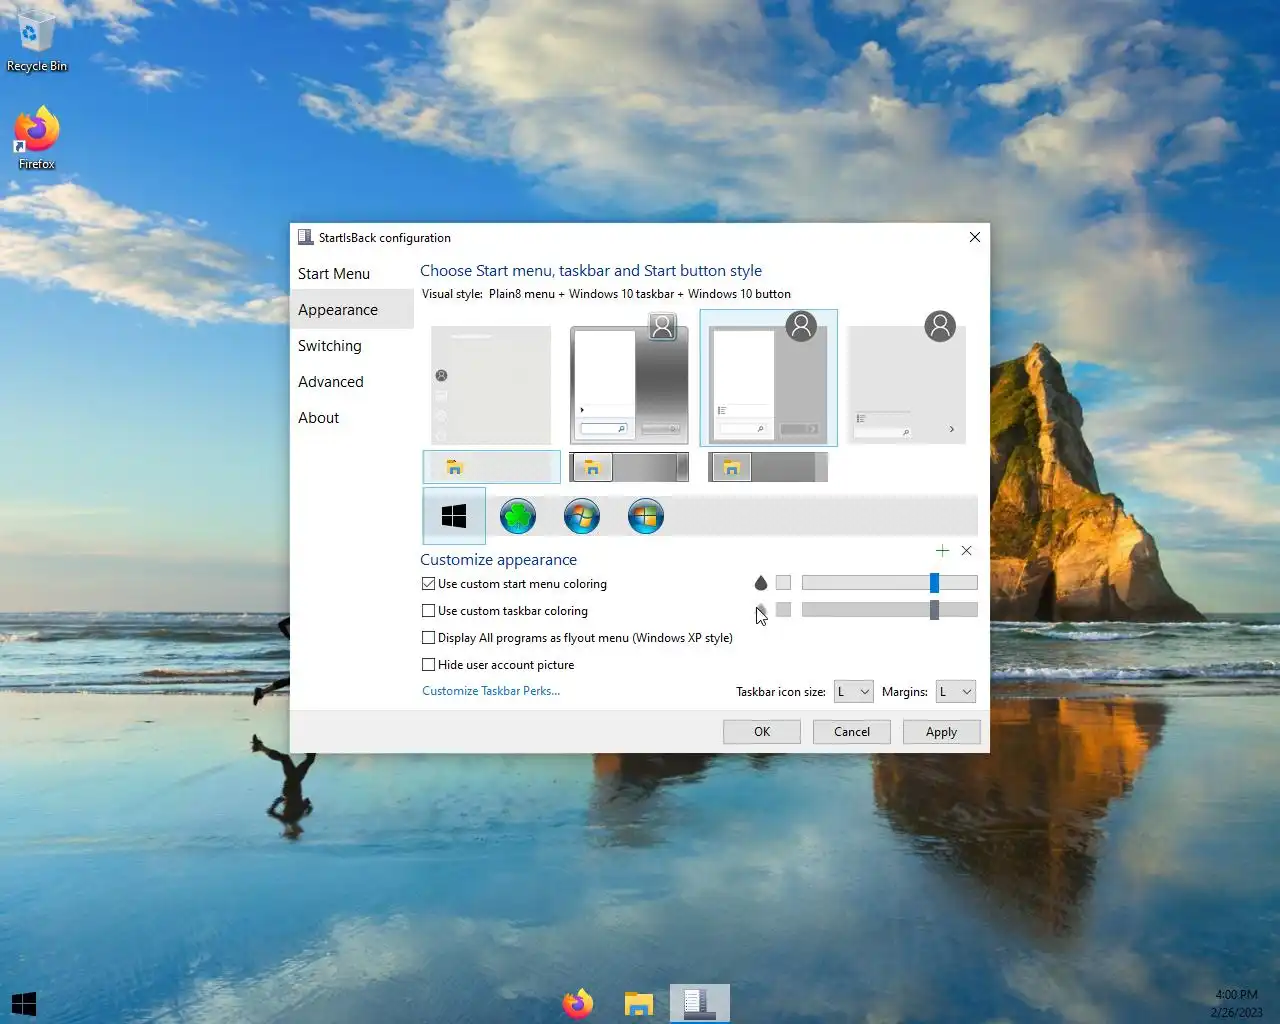Enable Use custom taskbar coloring
This screenshot has height=1024, width=1280.
505,611
